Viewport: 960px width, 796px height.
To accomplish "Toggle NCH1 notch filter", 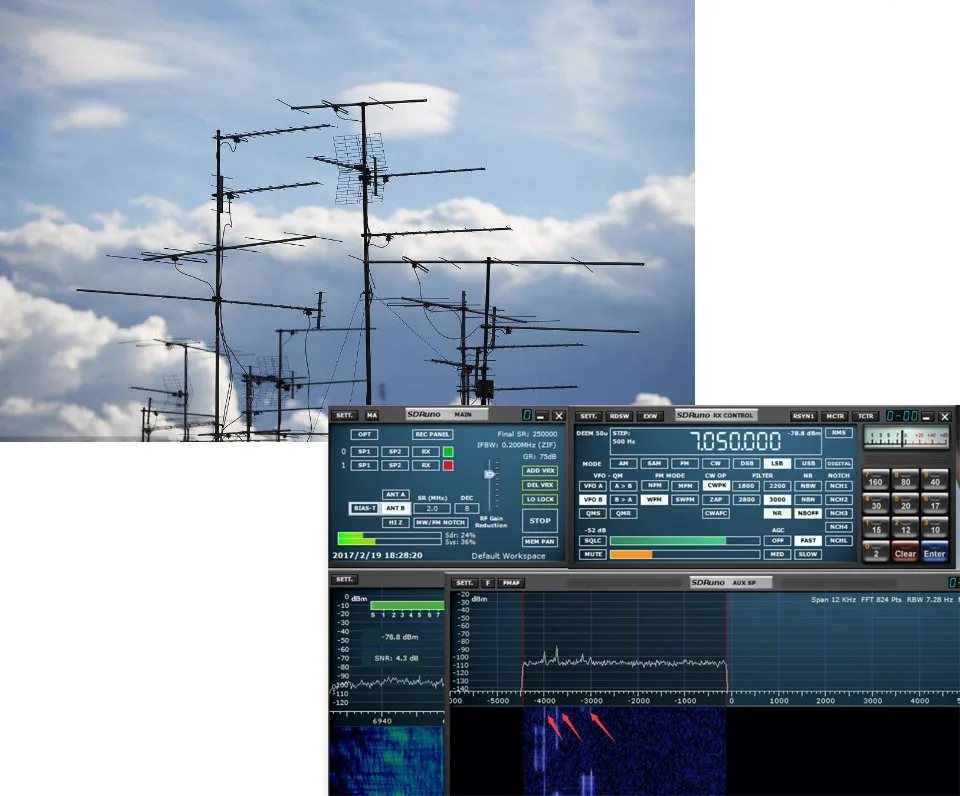I will click(839, 486).
